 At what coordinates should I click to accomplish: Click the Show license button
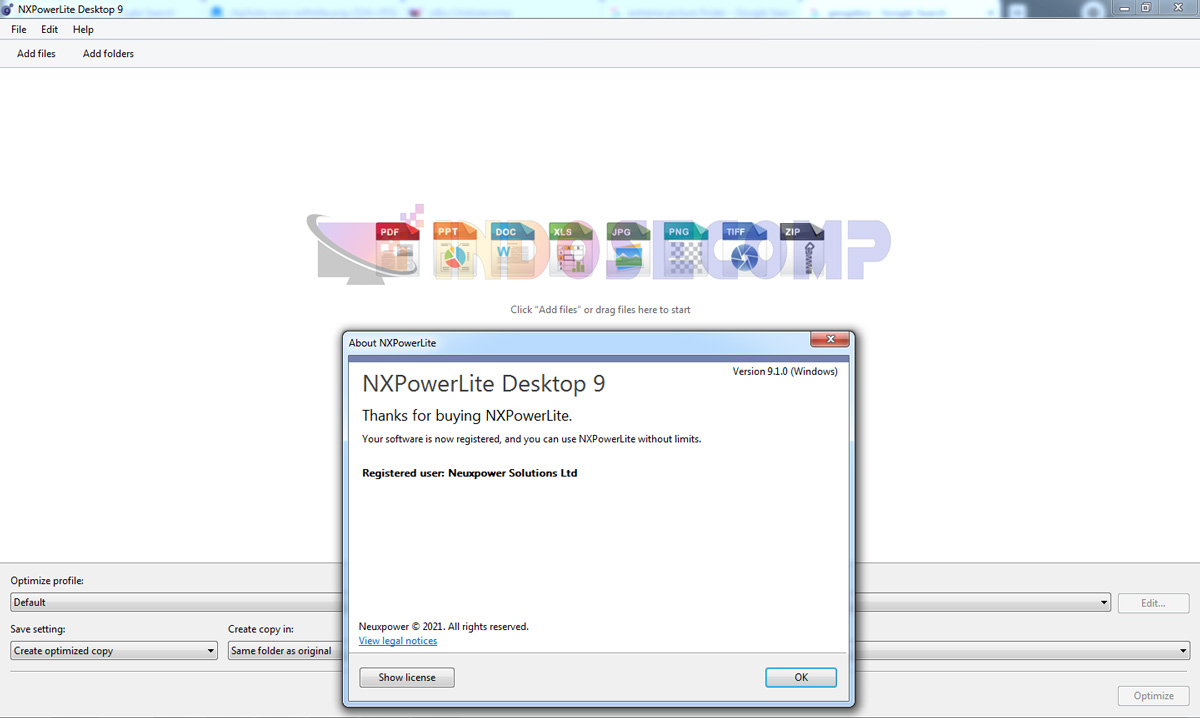(406, 677)
